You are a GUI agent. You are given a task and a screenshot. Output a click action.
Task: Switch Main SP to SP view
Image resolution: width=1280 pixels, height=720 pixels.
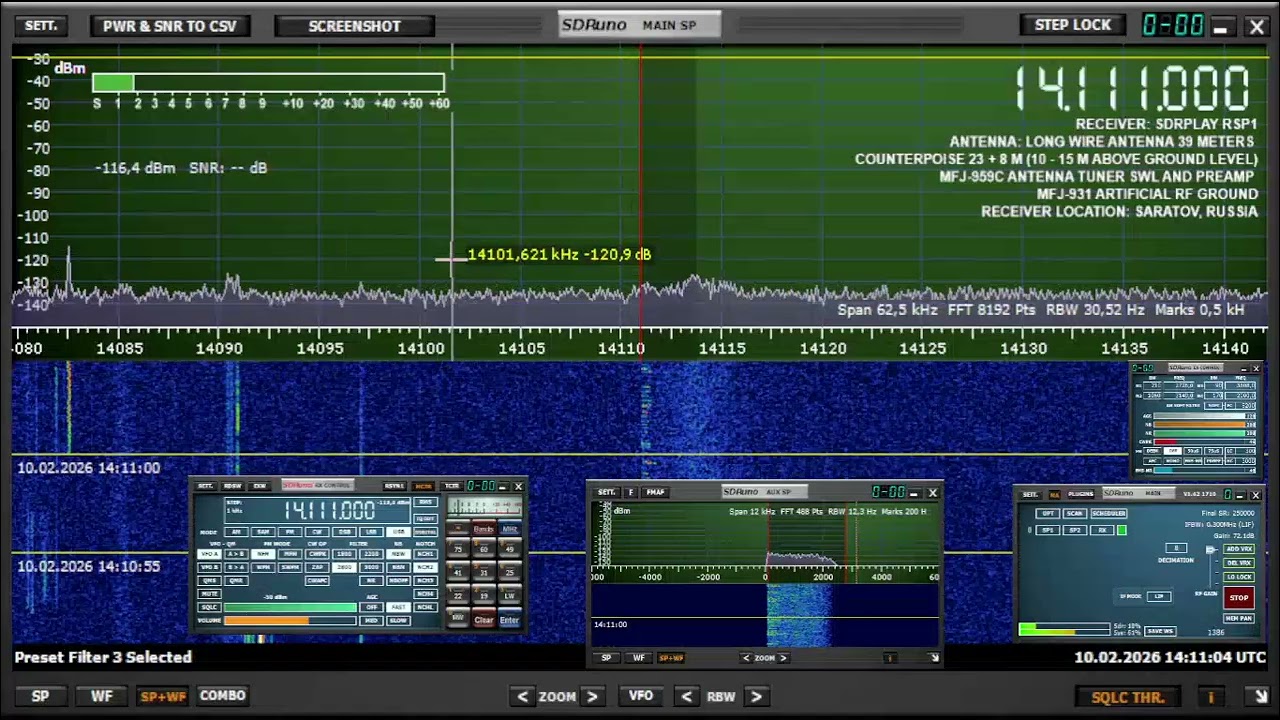[x=40, y=696]
